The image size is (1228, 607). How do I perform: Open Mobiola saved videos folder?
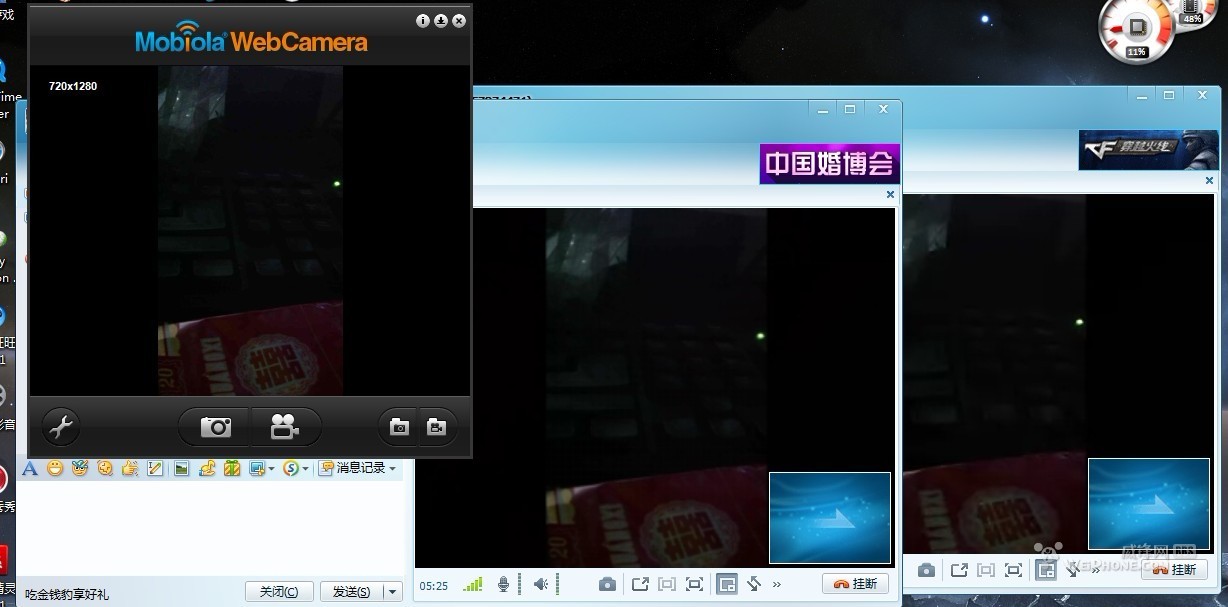(436, 427)
